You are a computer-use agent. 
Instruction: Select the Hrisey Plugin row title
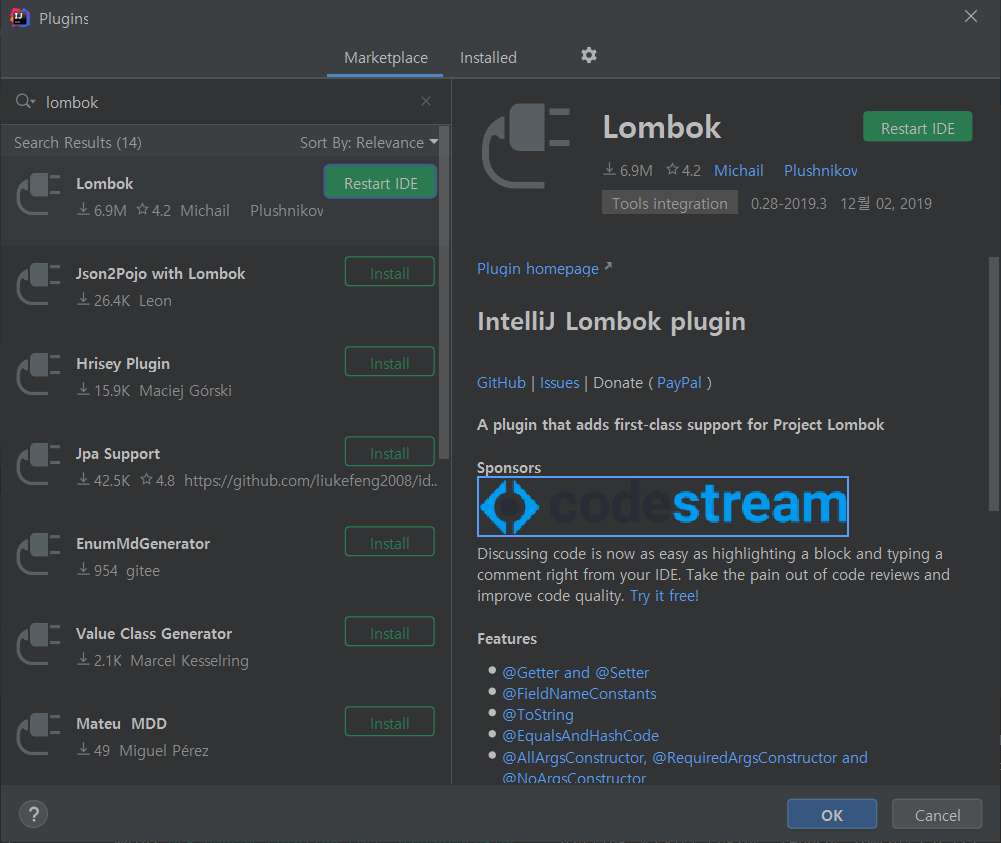[x=123, y=364]
